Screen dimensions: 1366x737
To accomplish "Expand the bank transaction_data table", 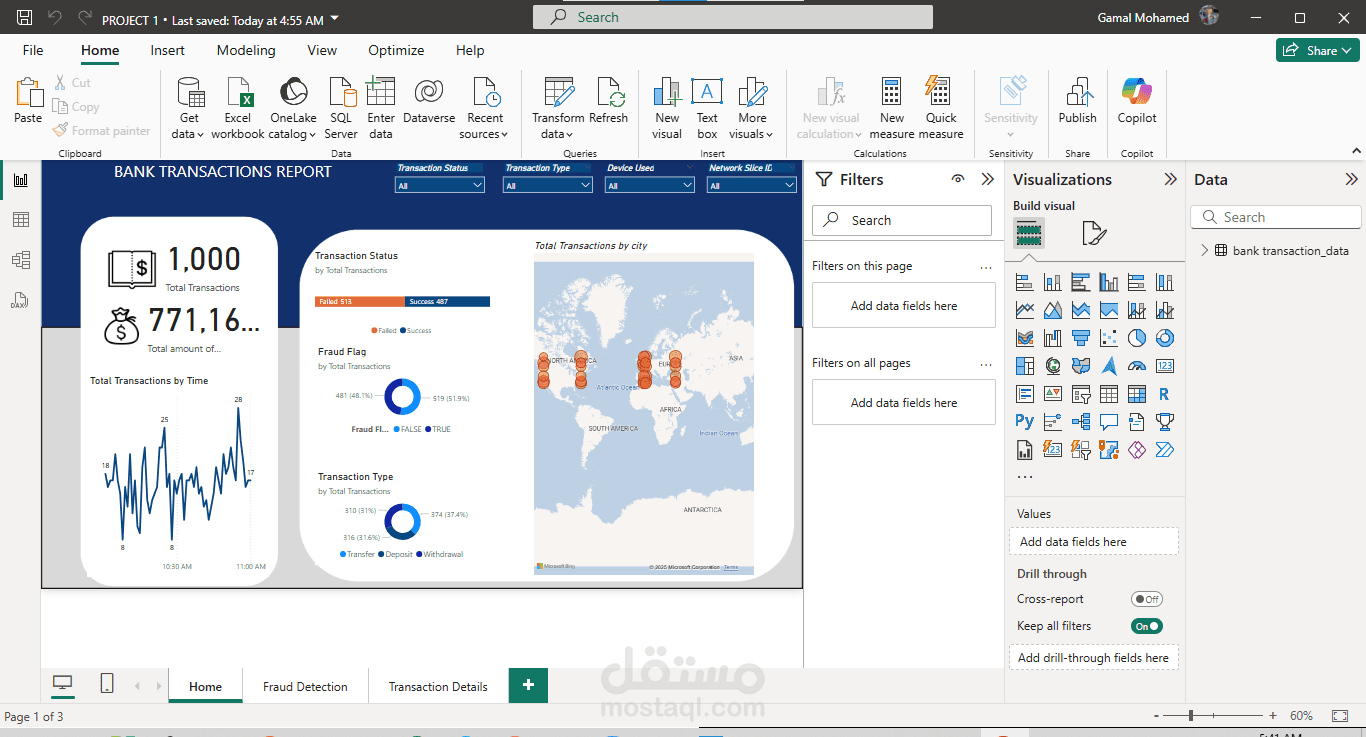I will pyautogui.click(x=1205, y=251).
